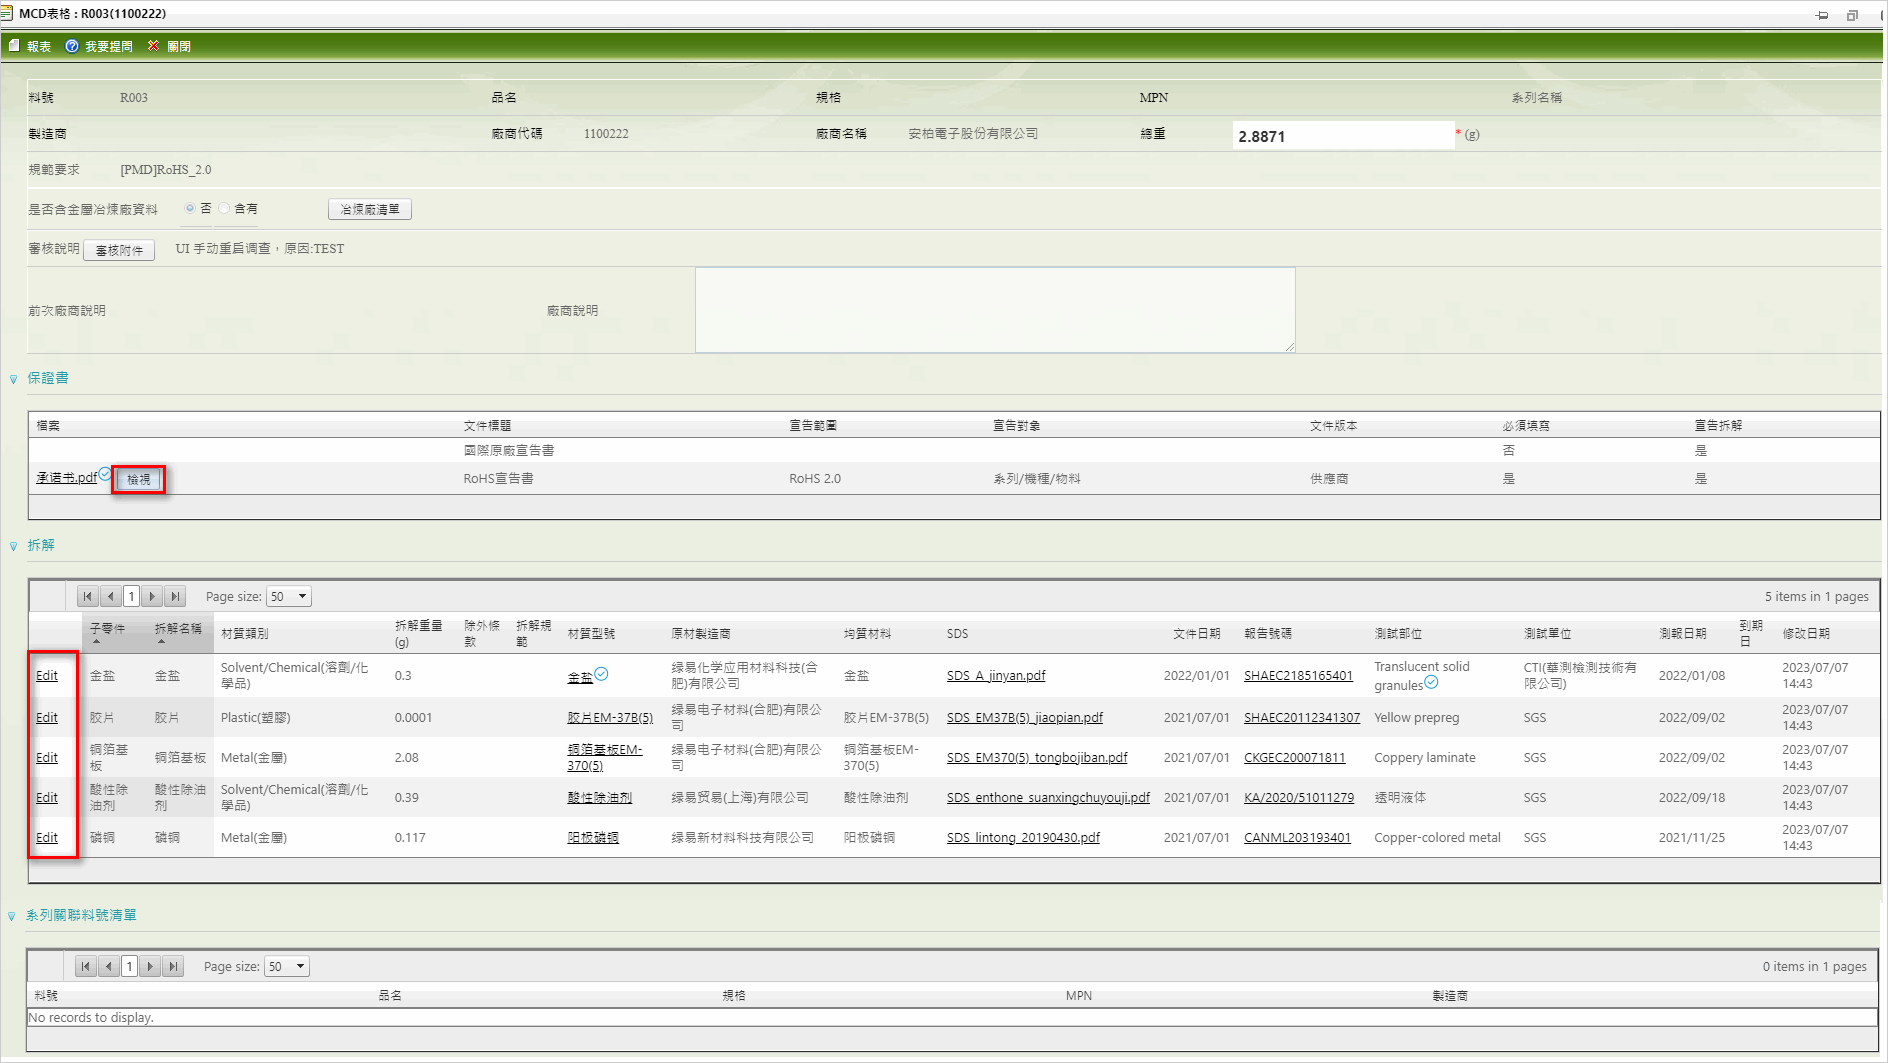This screenshot has width=1888, height=1063.
Task: Open the 阳极磷铜 material link
Action: 593,838
